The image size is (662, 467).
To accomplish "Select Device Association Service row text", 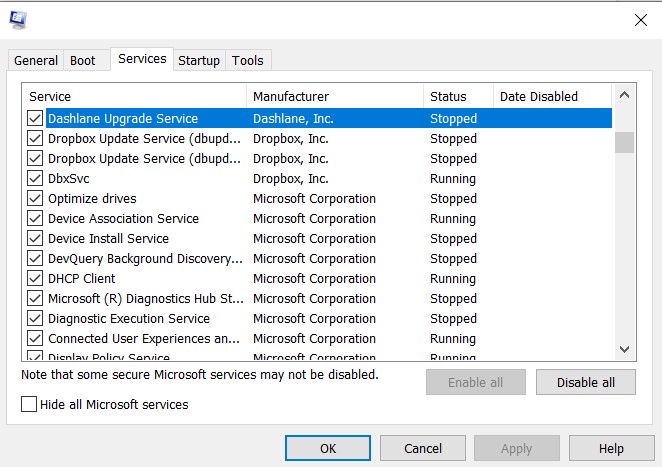I will coord(123,218).
